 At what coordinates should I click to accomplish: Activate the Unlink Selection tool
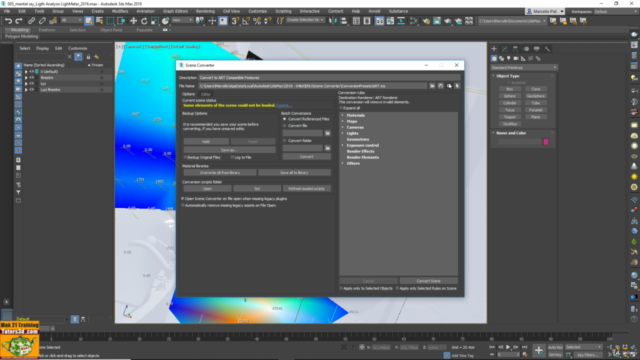42,21
